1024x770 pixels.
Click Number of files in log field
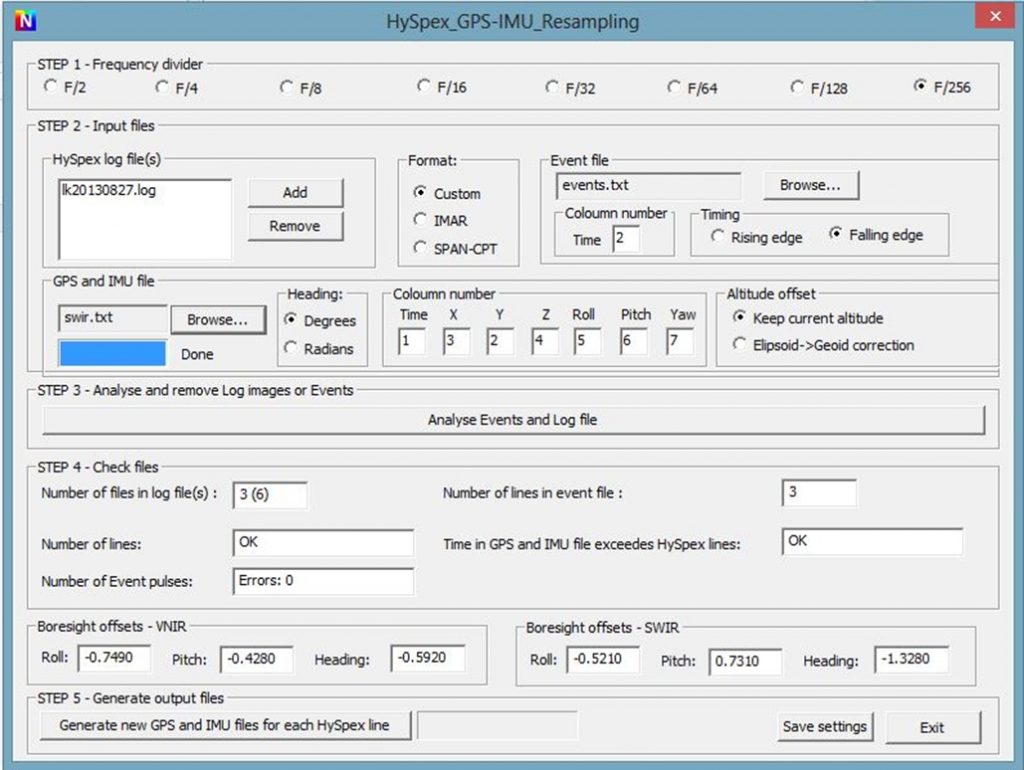tap(270, 494)
